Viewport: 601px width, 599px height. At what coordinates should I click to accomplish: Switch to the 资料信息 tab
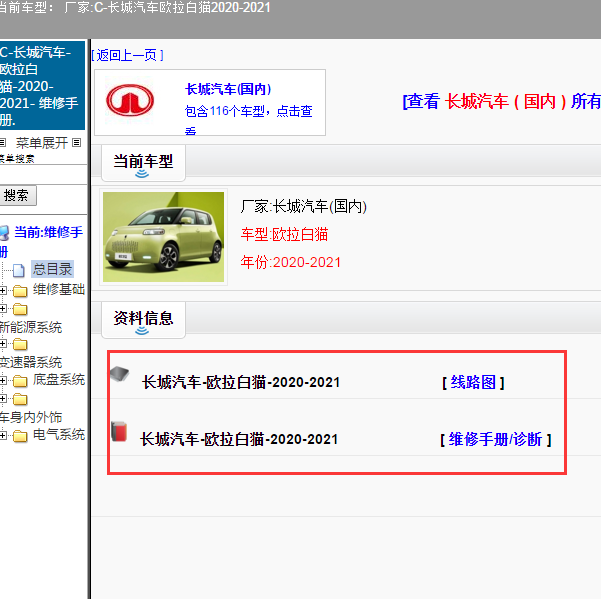(143, 320)
